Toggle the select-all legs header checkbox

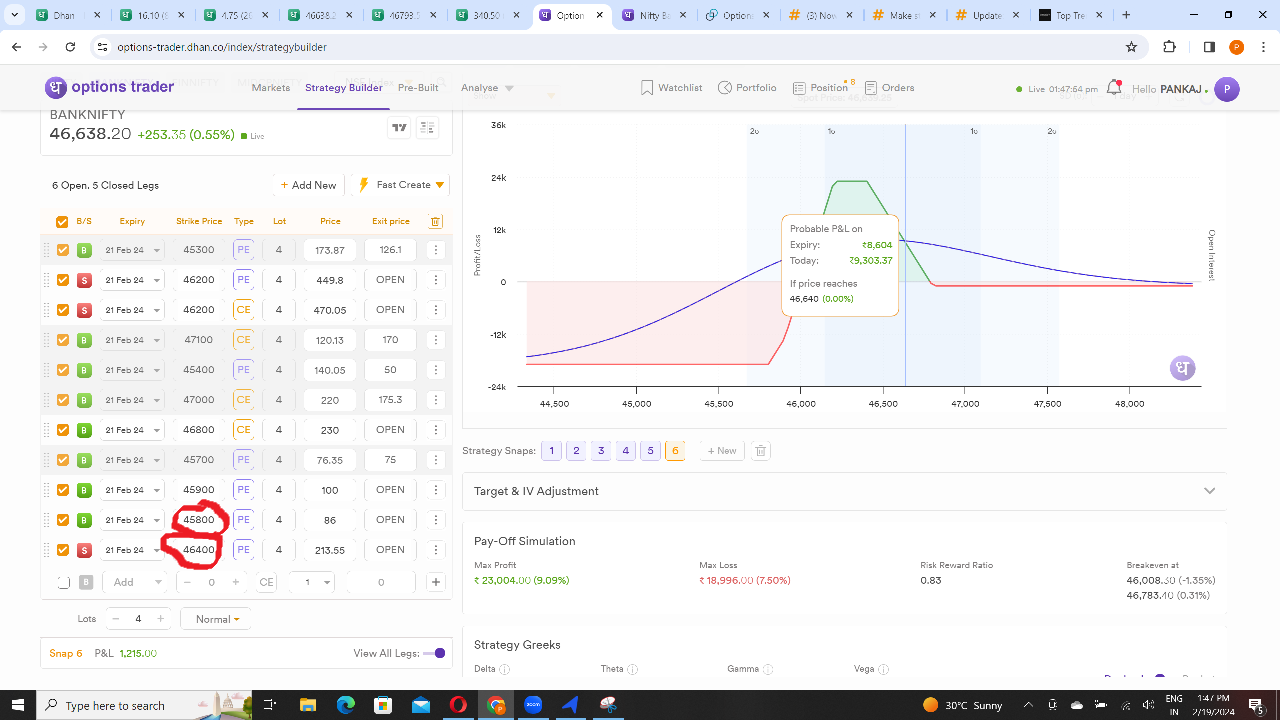coord(63,222)
